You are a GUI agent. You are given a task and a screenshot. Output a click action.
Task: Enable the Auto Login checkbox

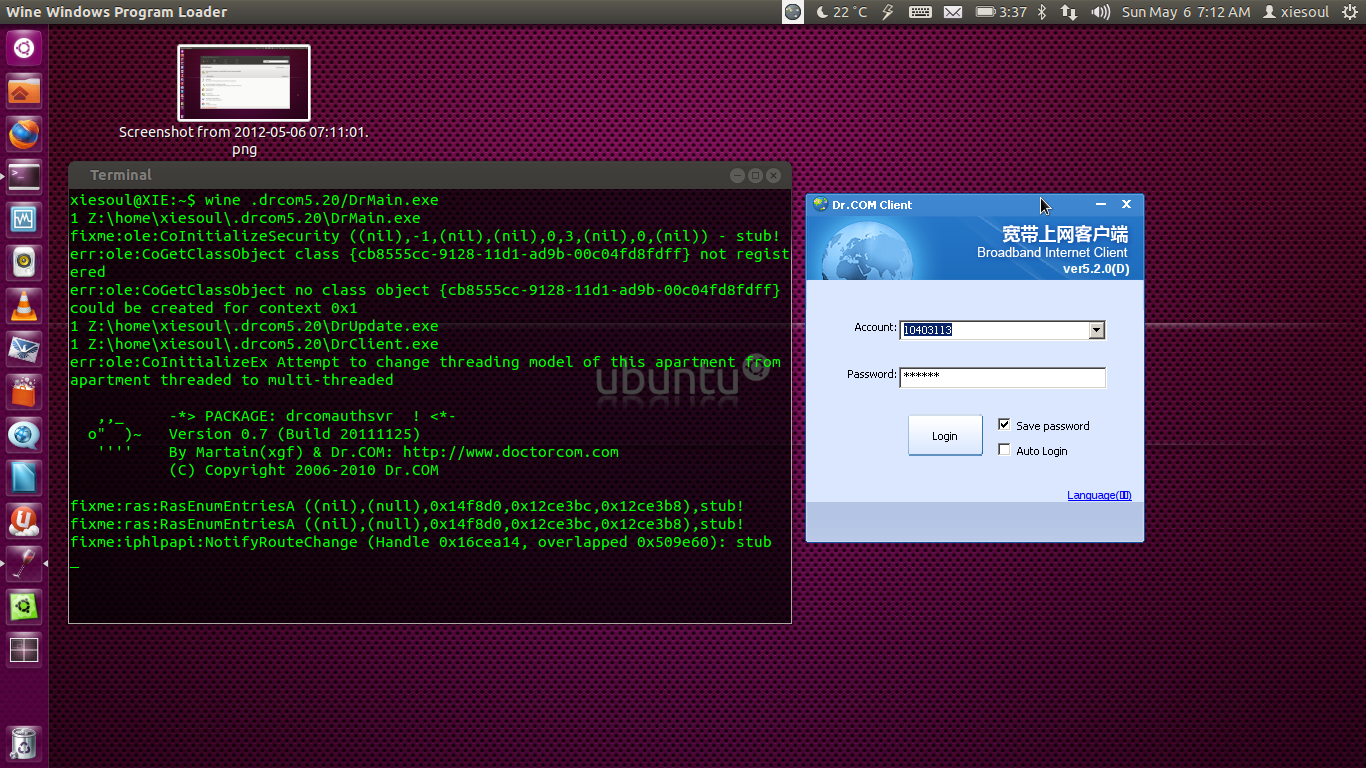click(x=1004, y=450)
